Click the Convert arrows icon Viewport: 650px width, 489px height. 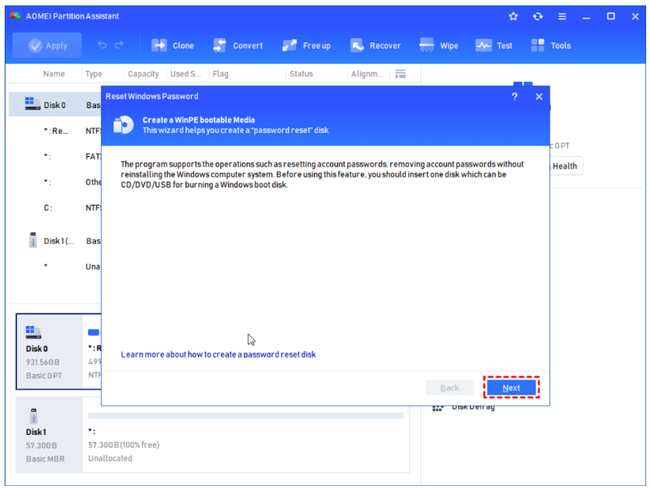220,45
